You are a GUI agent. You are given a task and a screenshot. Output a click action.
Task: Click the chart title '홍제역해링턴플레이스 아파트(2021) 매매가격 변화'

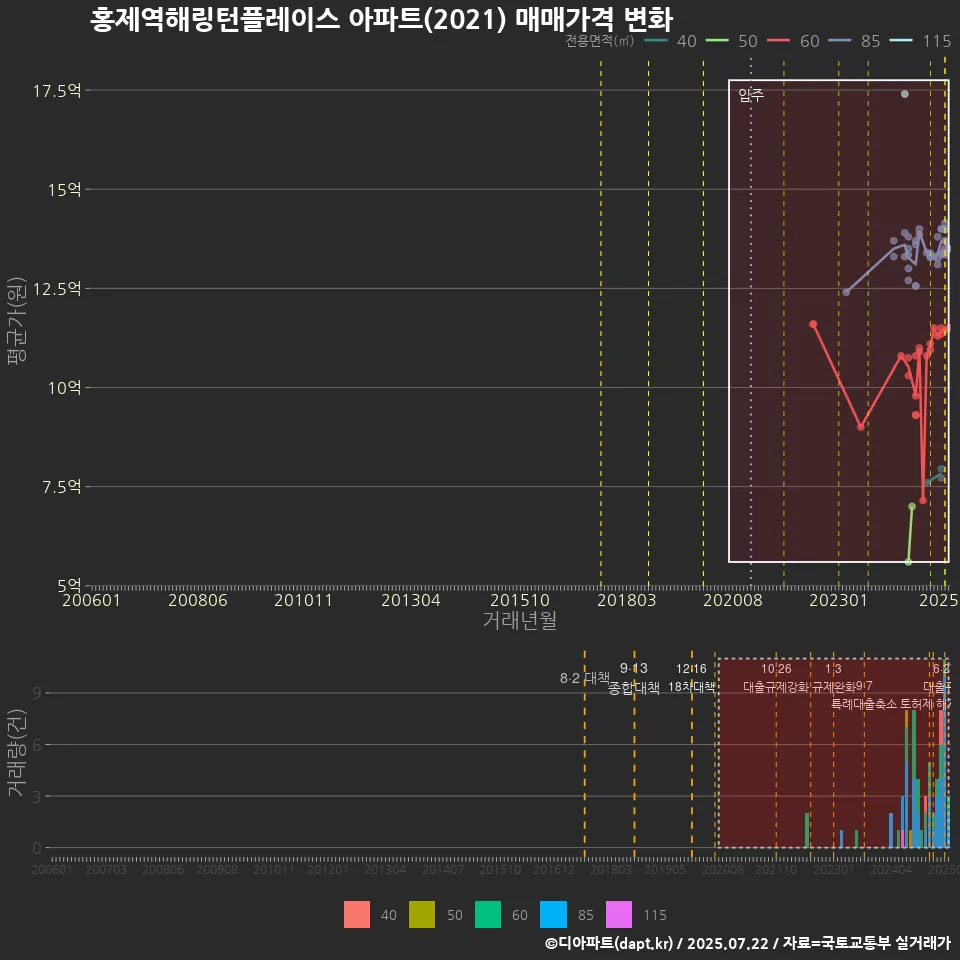381,19
